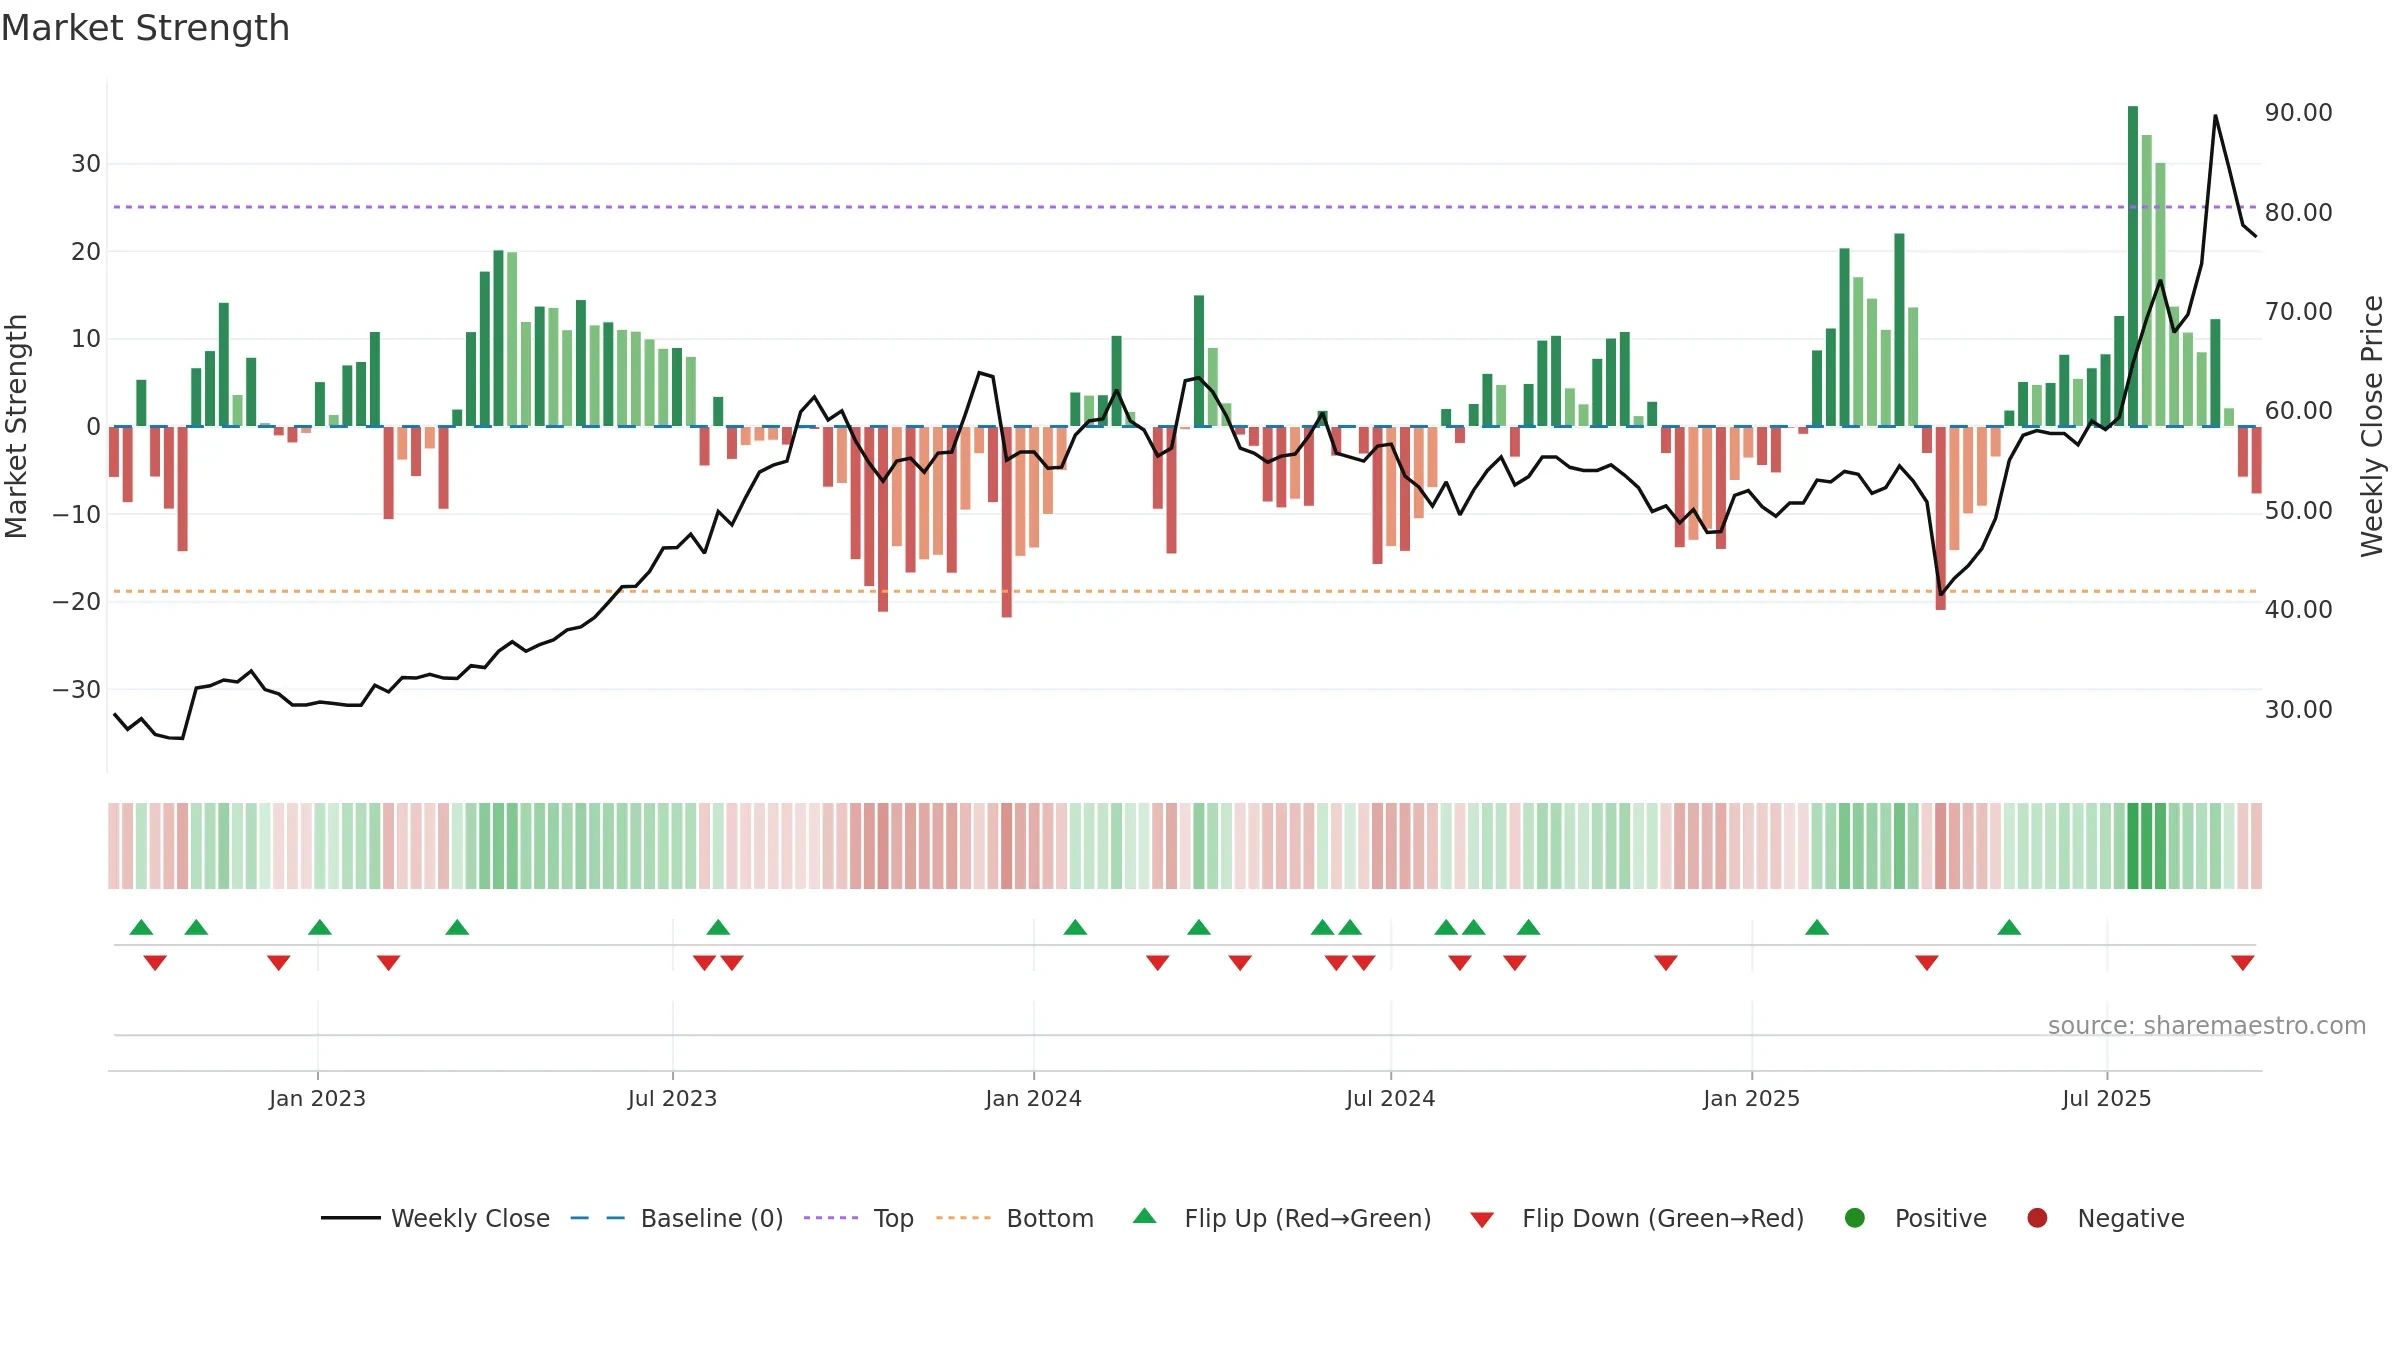
Task: Click the Jan 2025 axis label
Action: [1751, 1098]
